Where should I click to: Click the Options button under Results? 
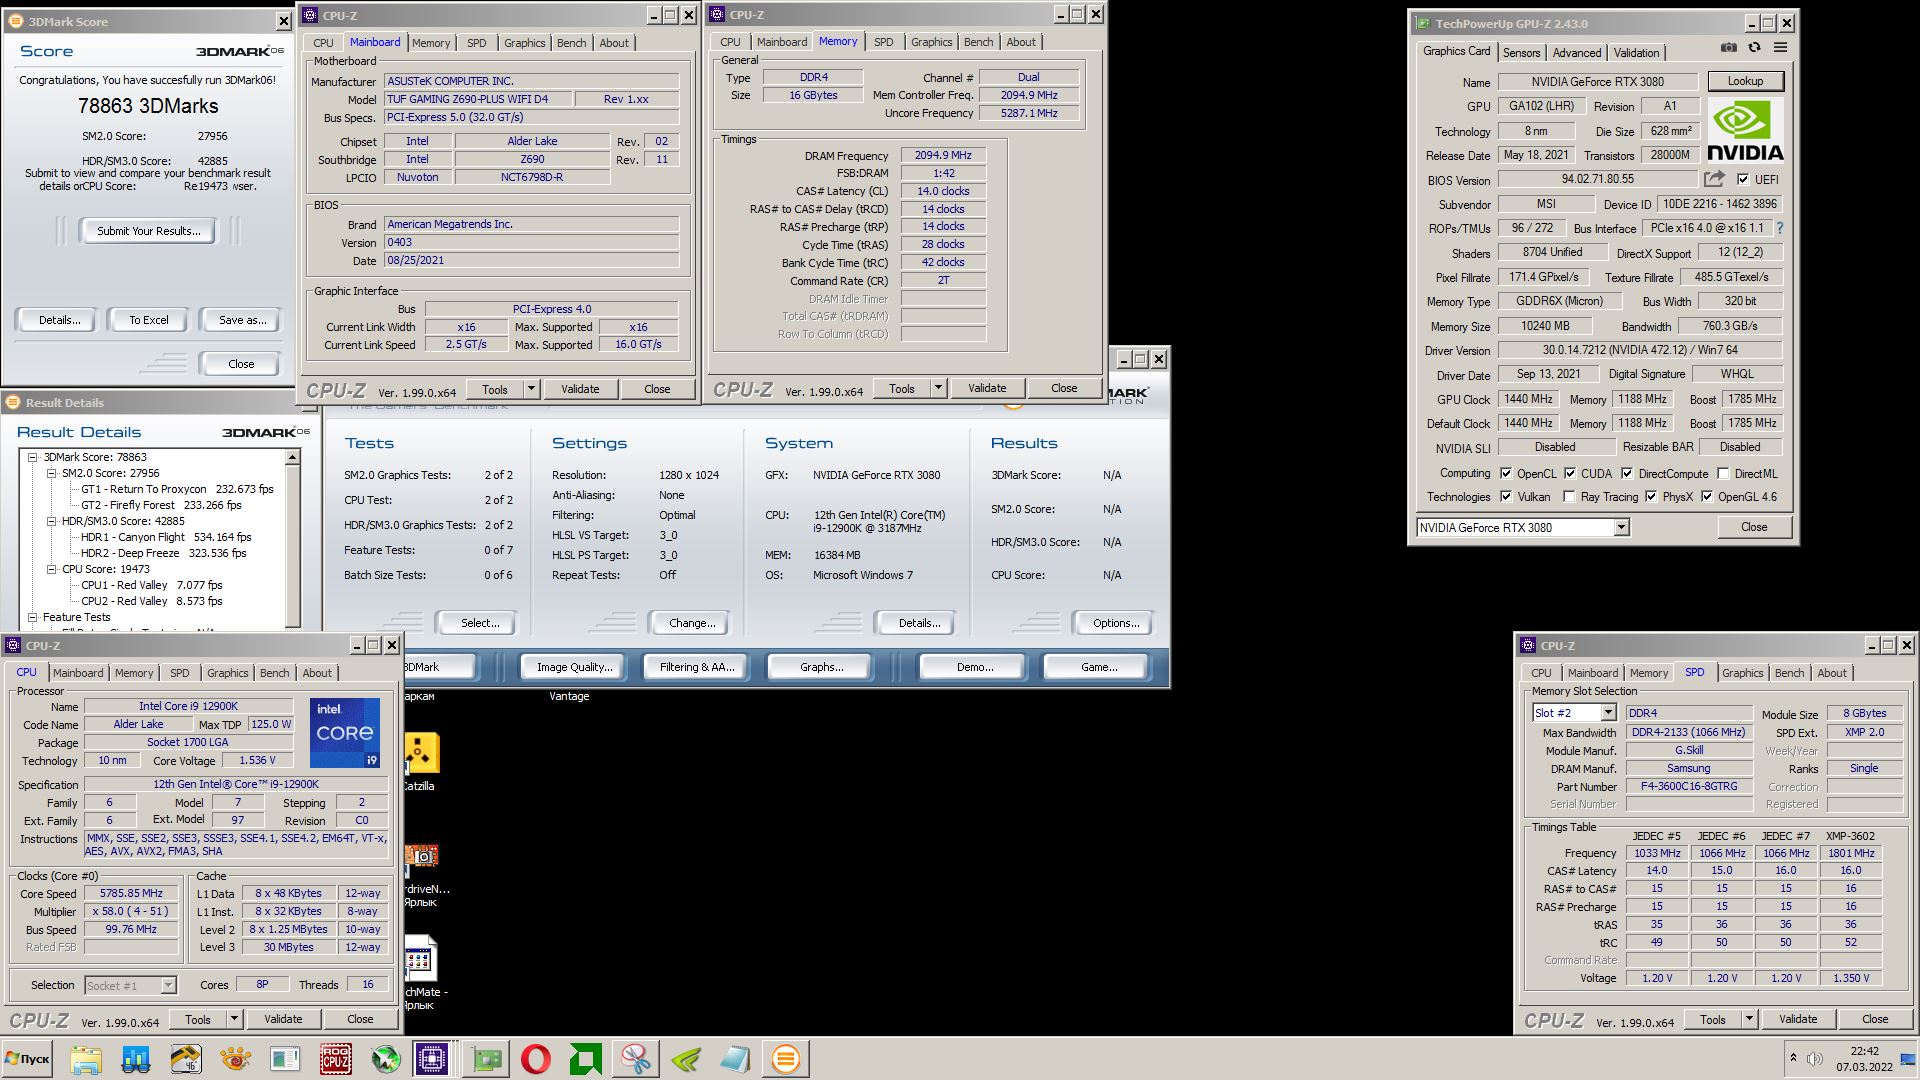tap(1116, 623)
